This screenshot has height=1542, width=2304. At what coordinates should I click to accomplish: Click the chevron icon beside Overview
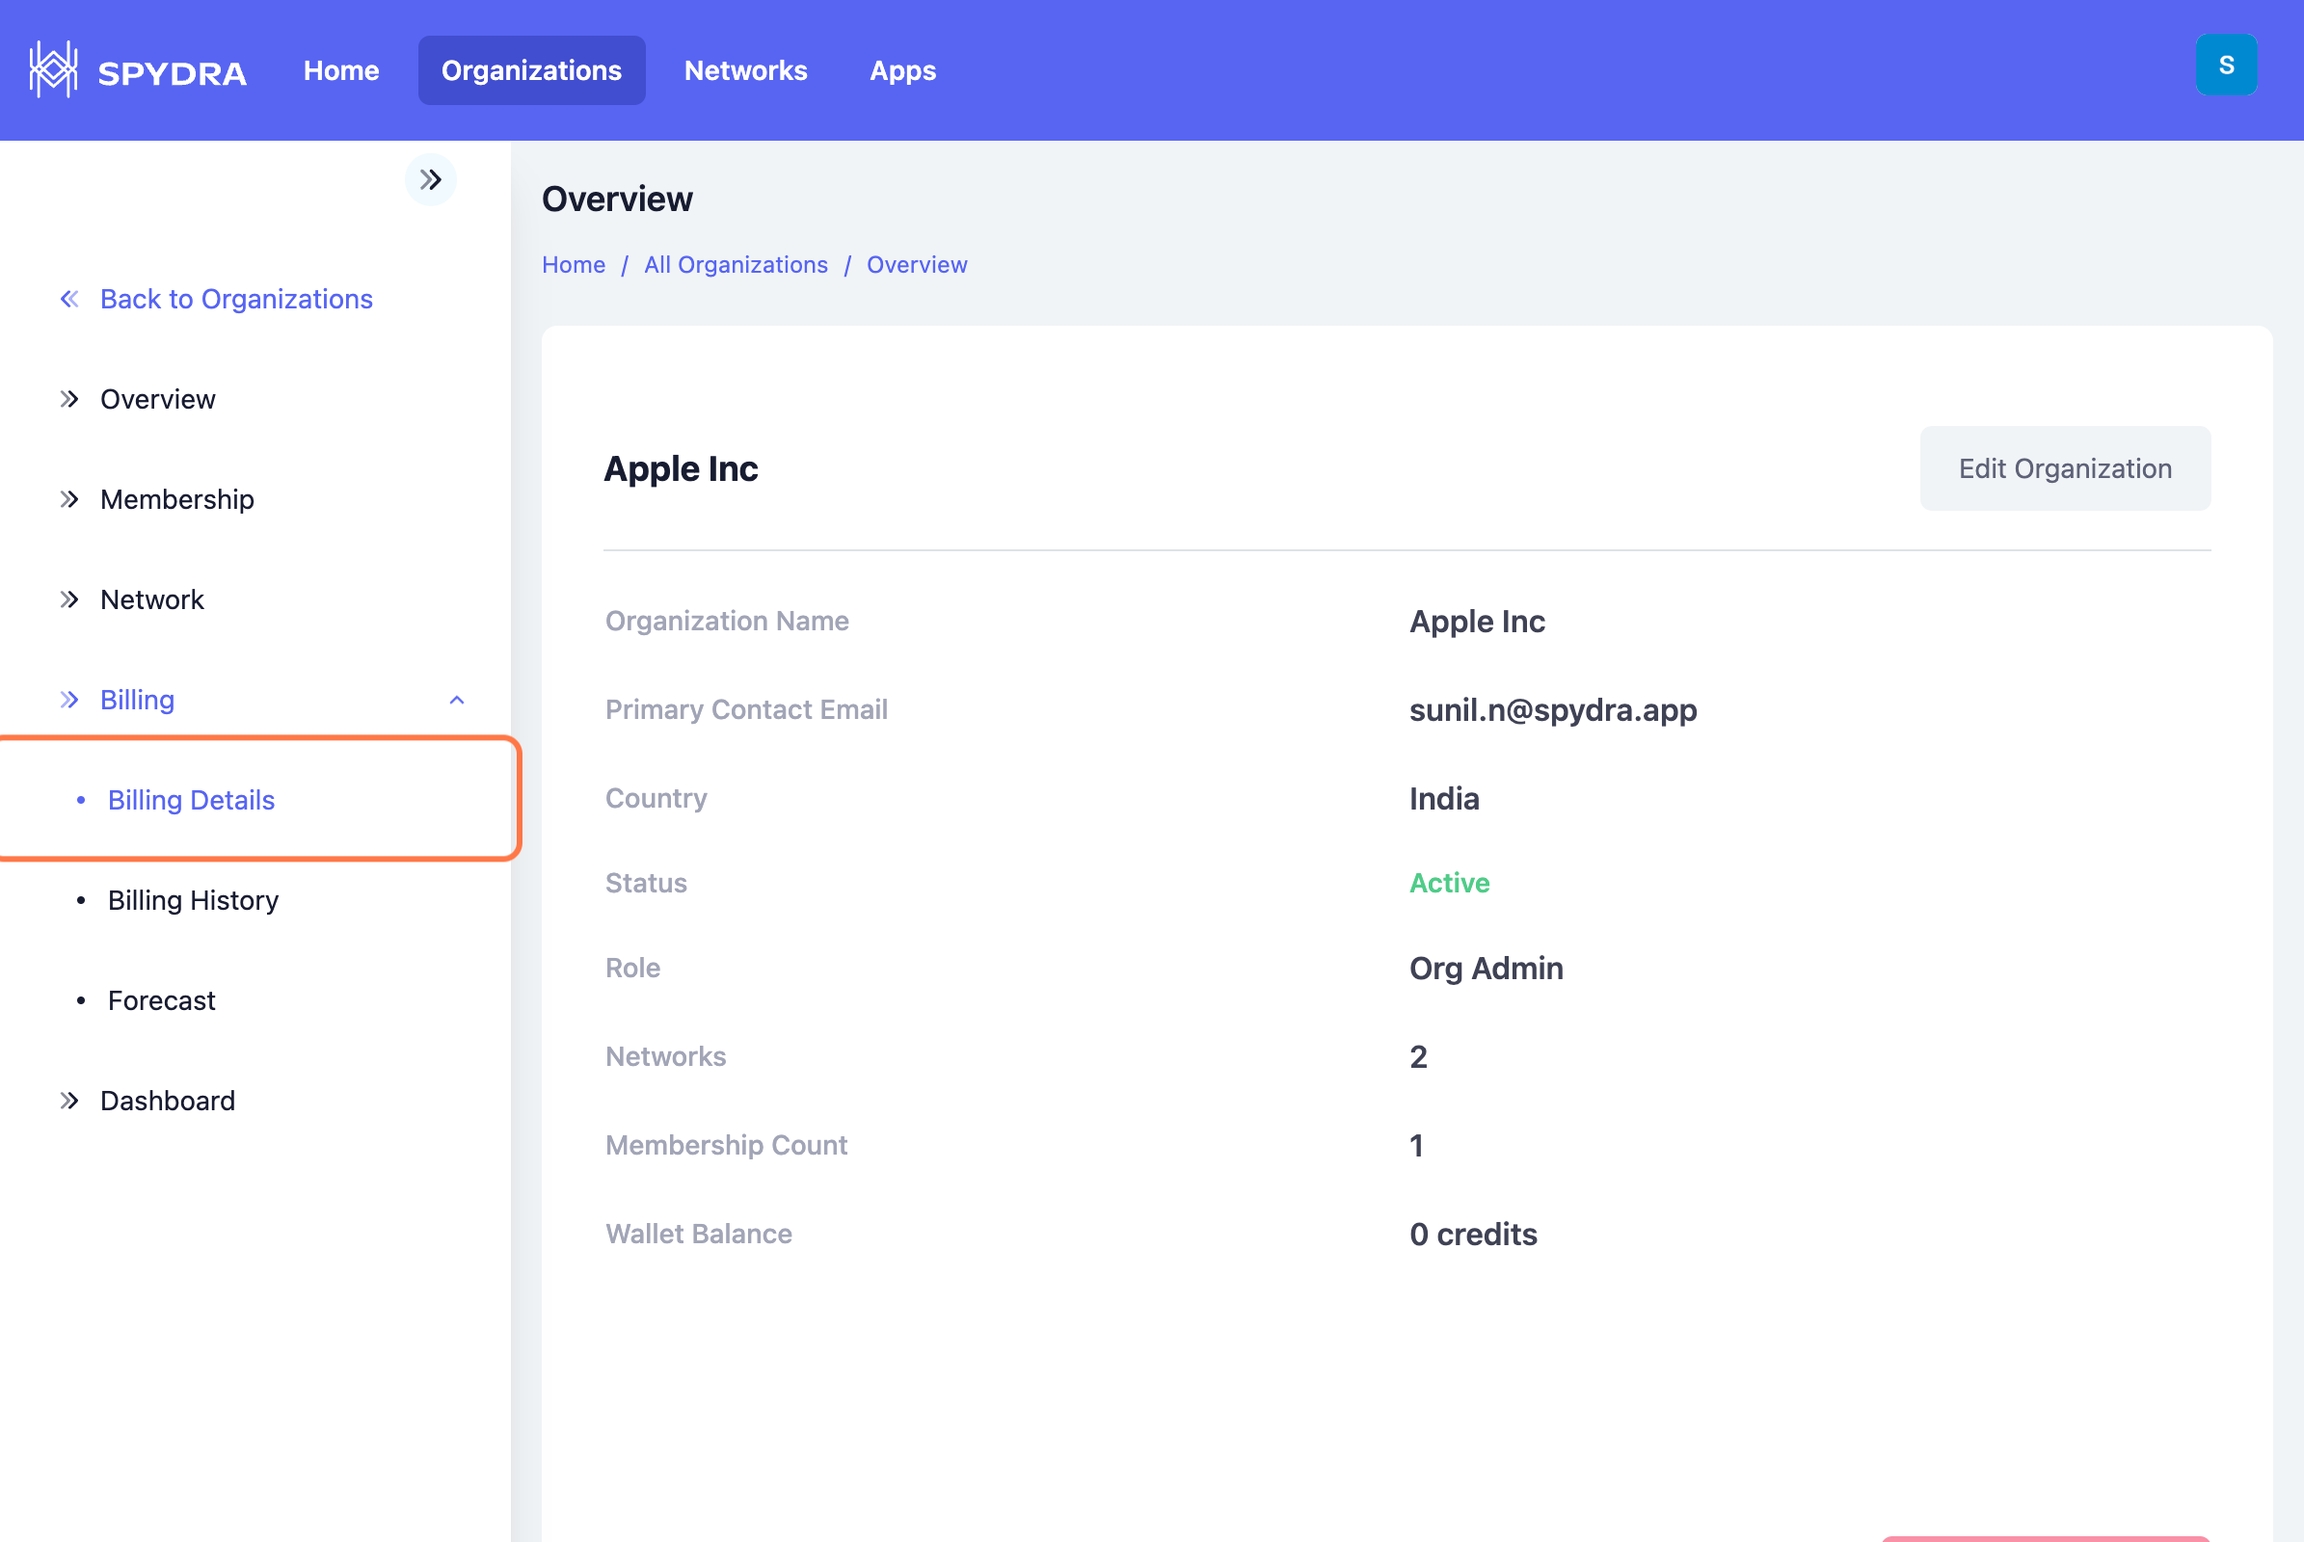point(69,399)
